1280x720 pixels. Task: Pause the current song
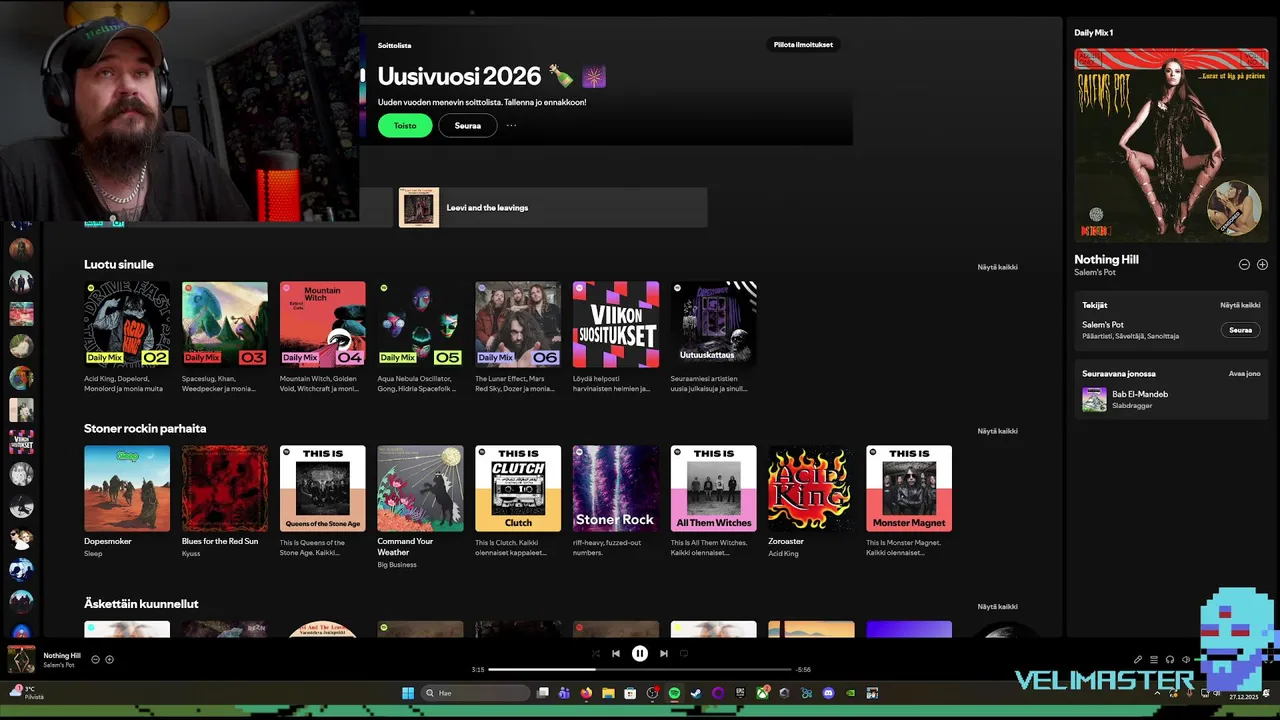(640, 654)
